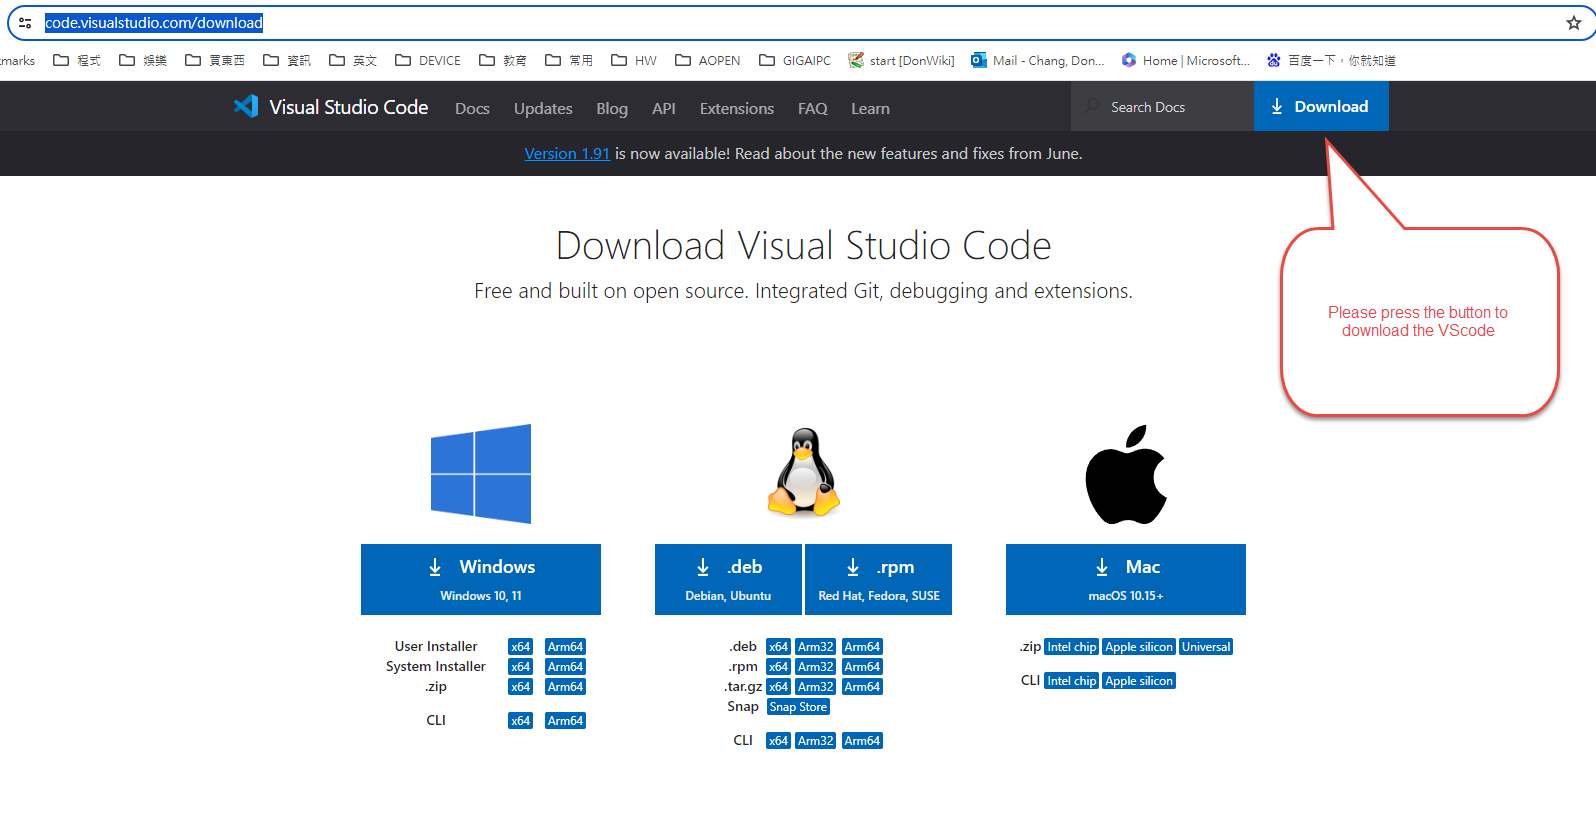
Task: Open the site information icon in address bar
Action: [x=25, y=23]
